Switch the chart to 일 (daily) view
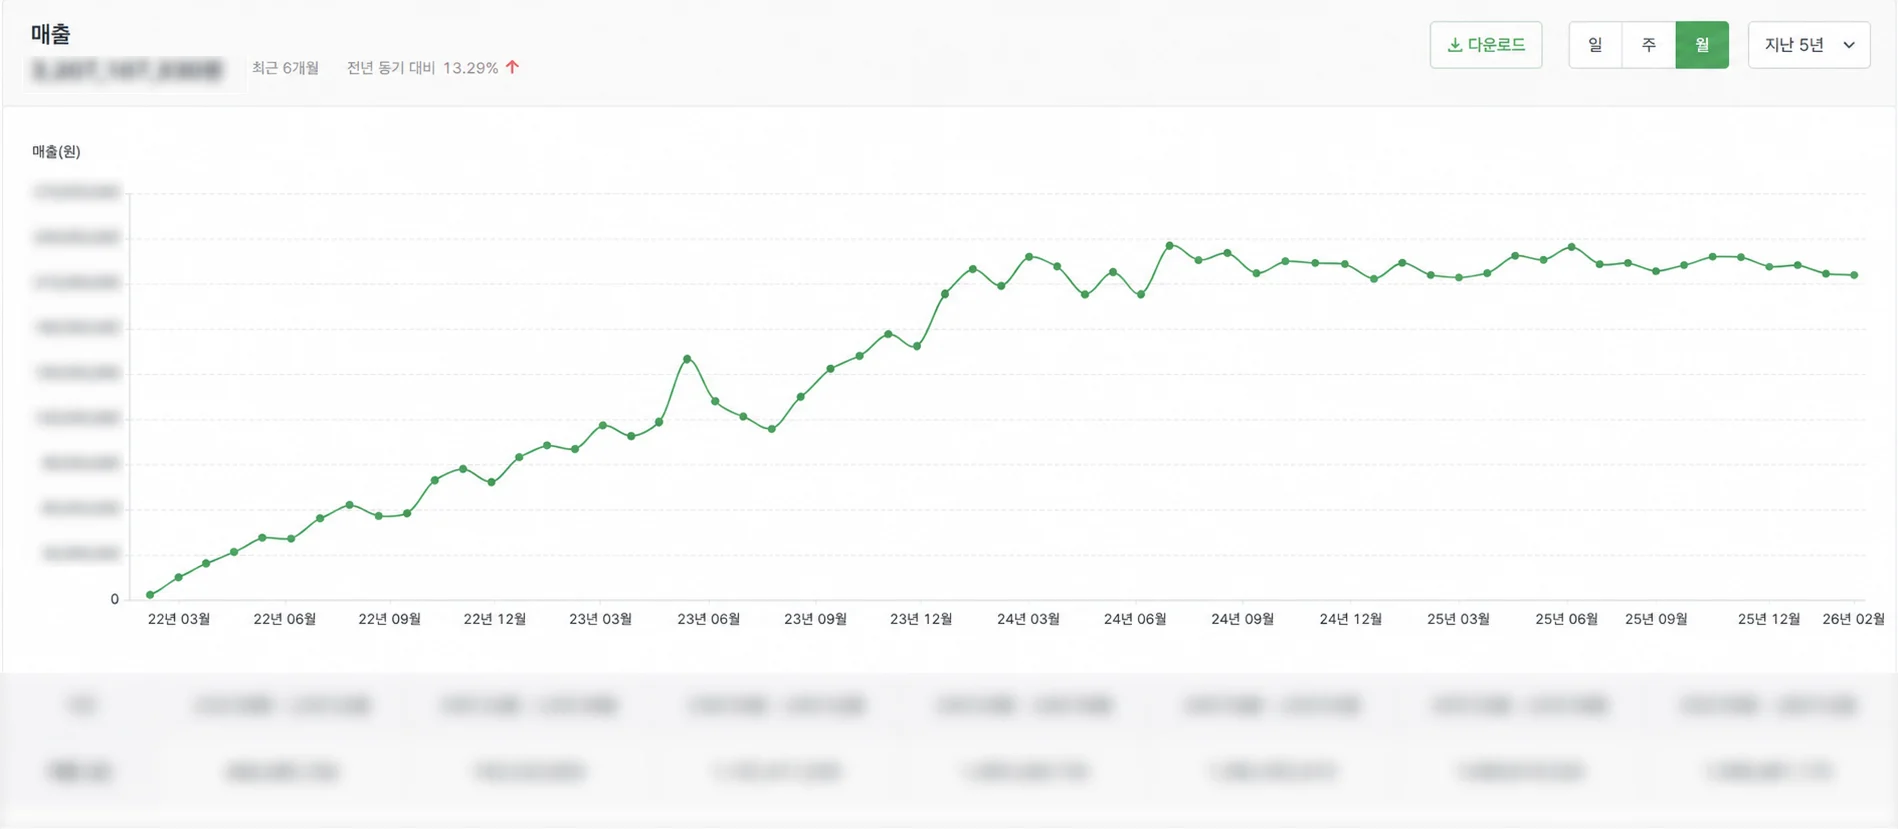 pyautogui.click(x=1595, y=45)
